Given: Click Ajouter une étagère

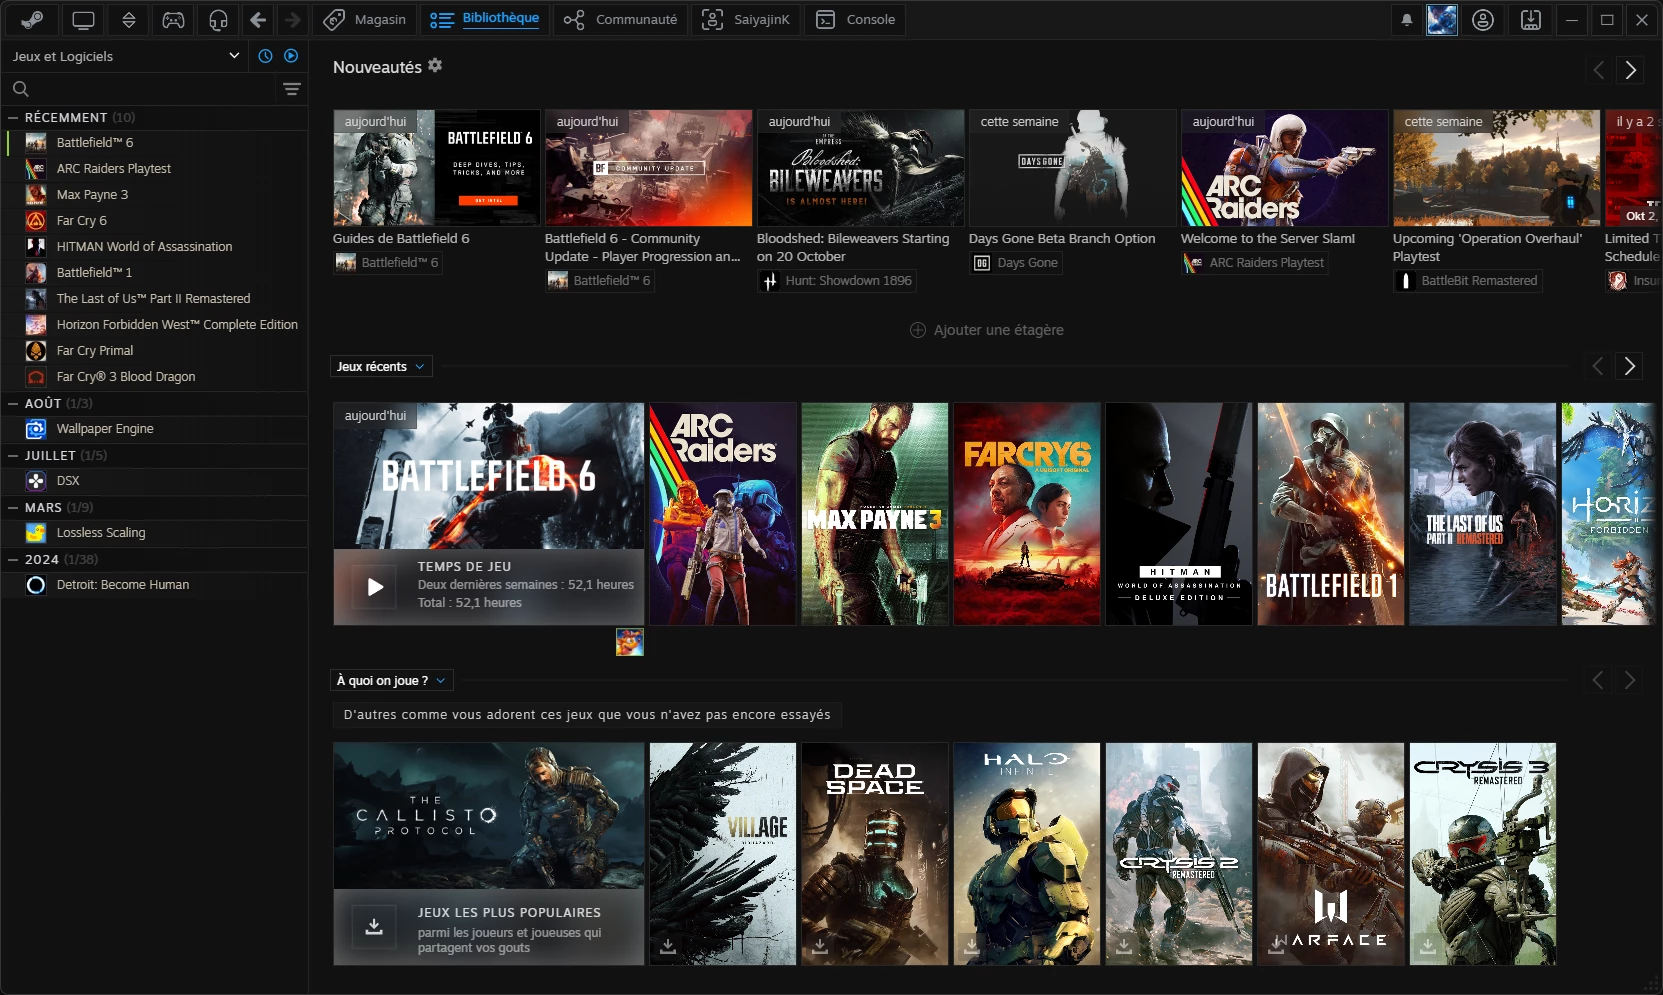Looking at the screenshot, I should click(987, 330).
